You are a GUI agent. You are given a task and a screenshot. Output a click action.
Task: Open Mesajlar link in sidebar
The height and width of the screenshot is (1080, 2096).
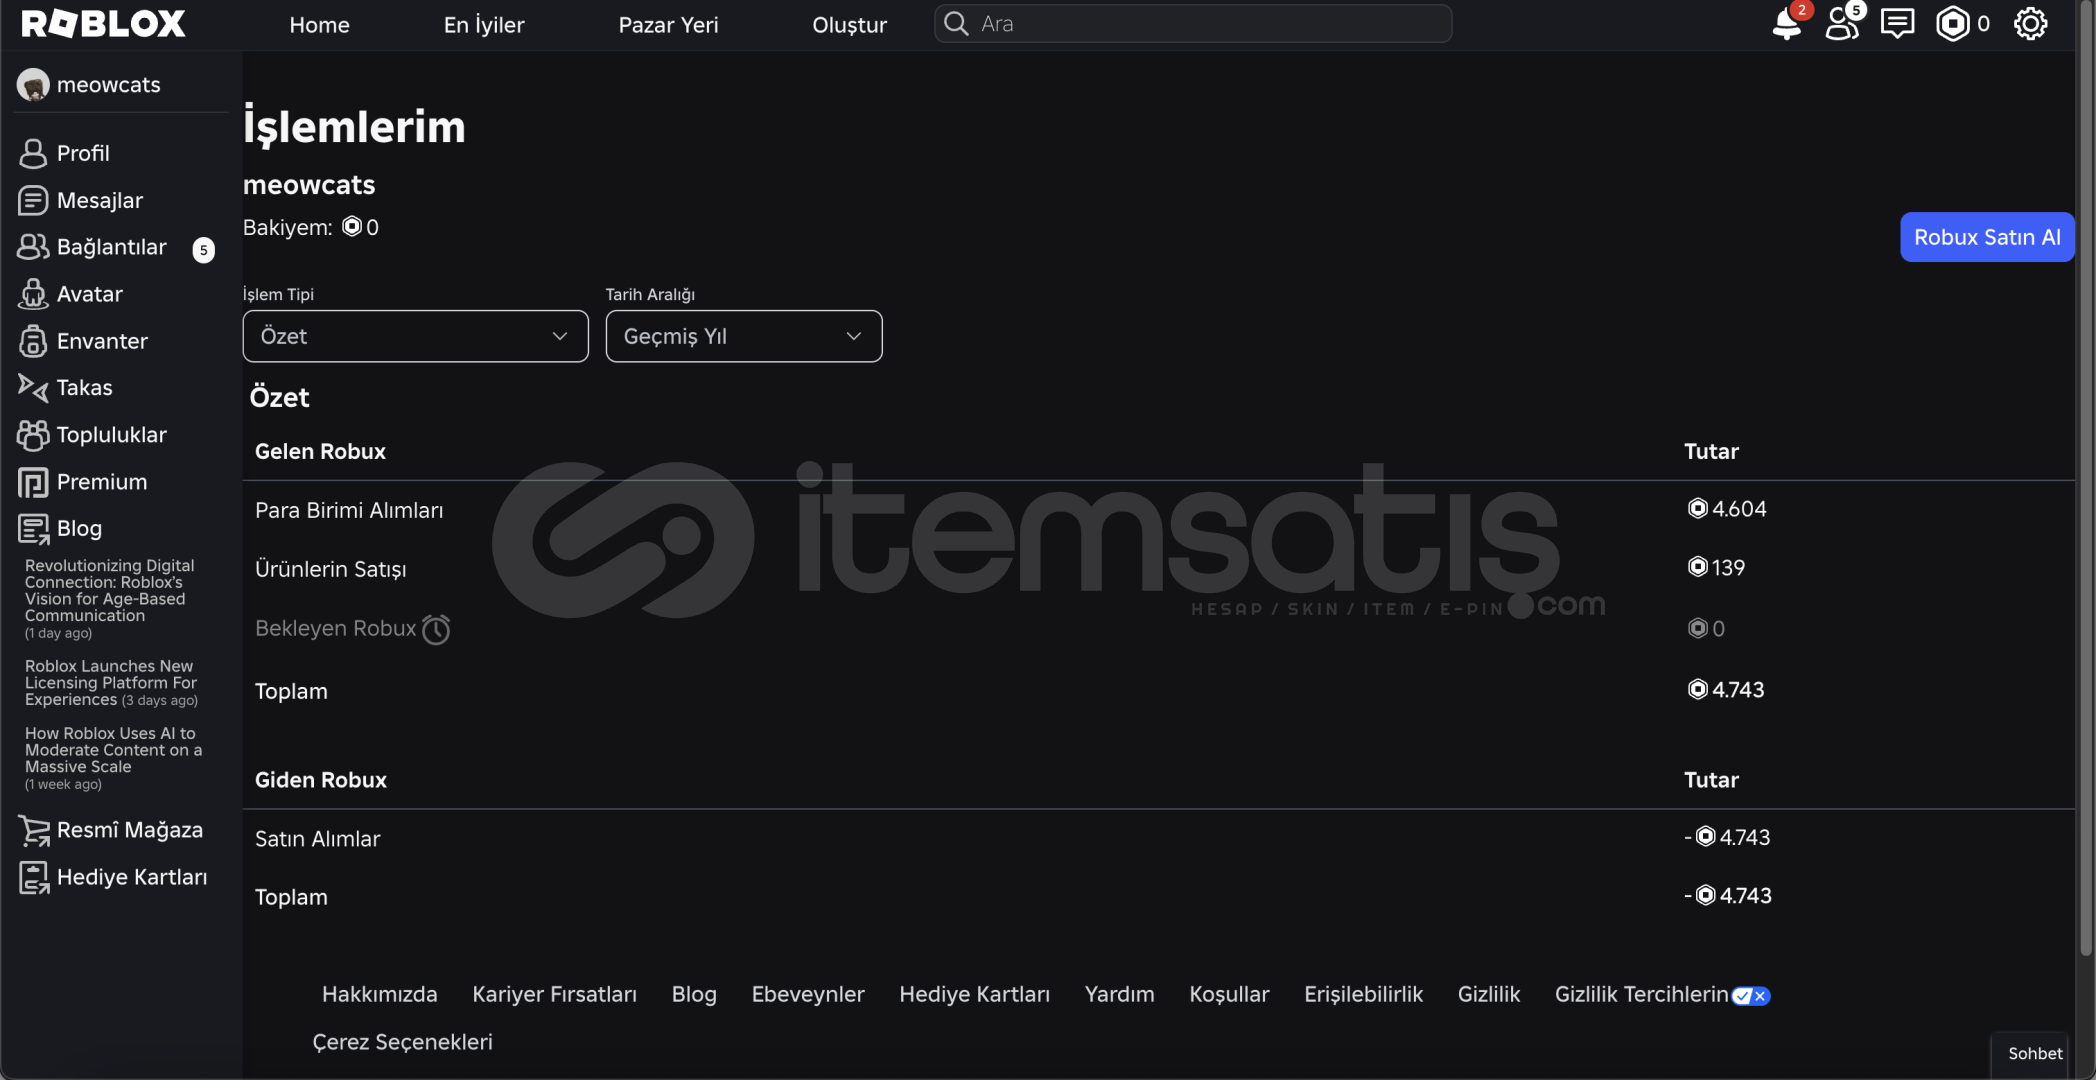[x=100, y=200]
